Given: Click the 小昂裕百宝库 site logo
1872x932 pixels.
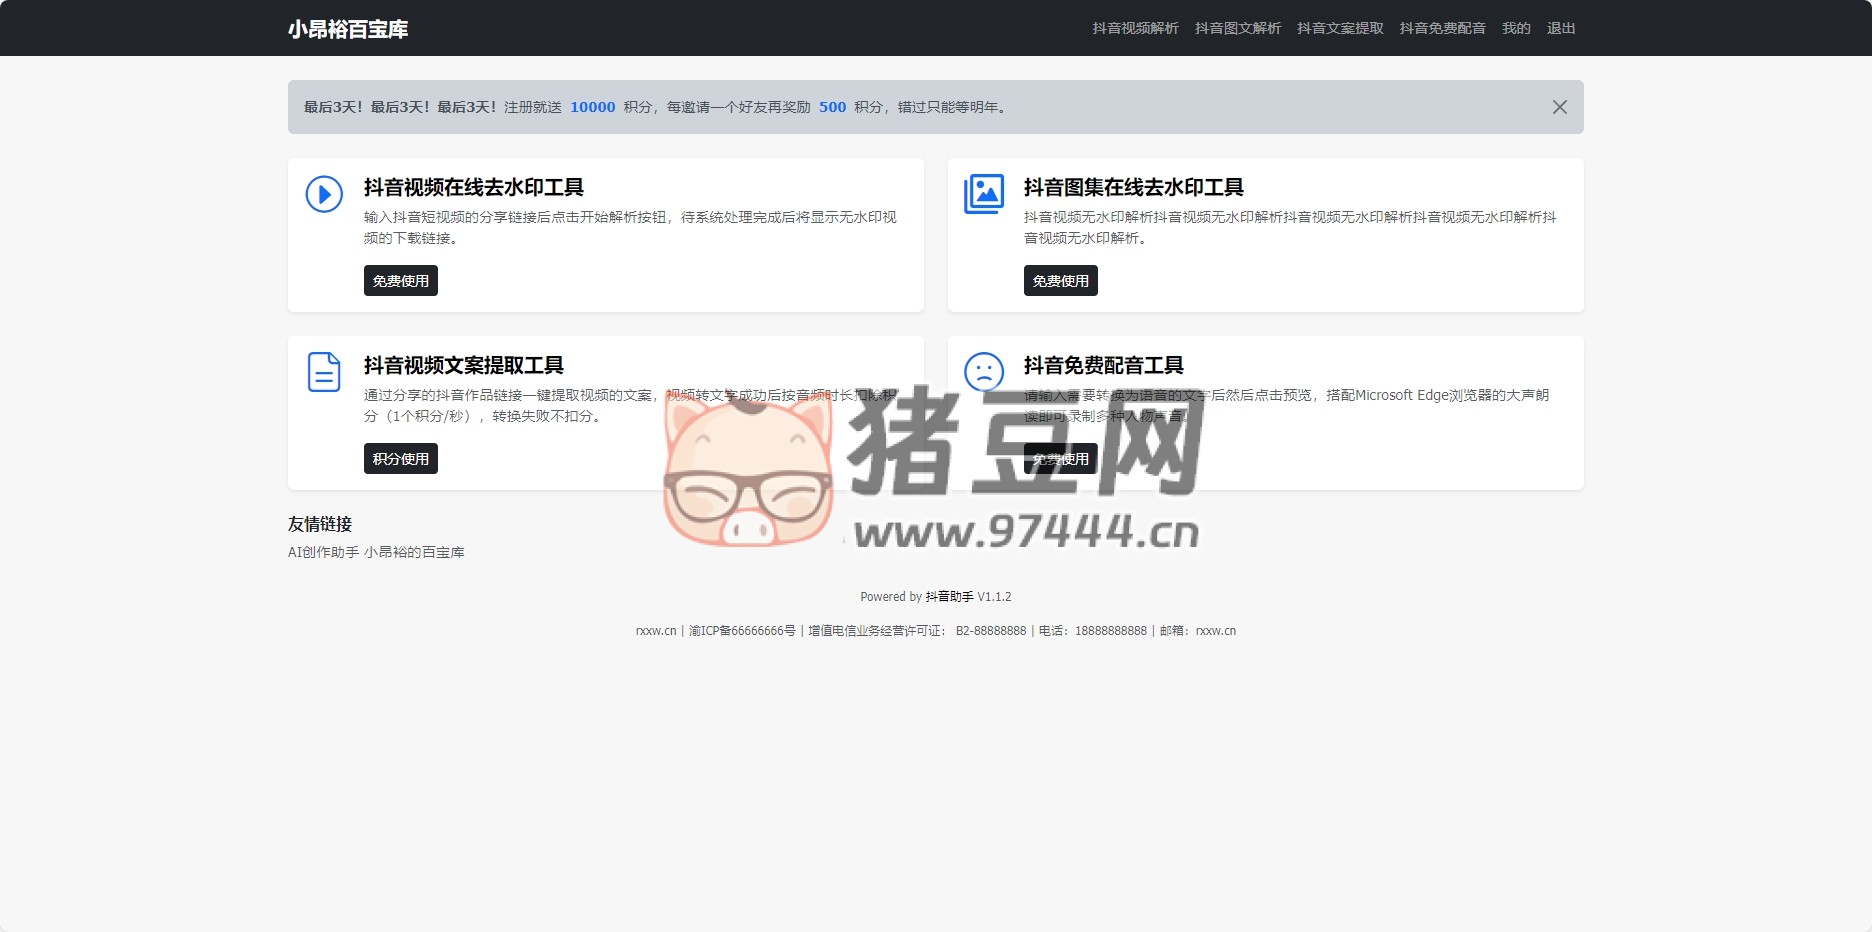Looking at the screenshot, I should [348, 29].
